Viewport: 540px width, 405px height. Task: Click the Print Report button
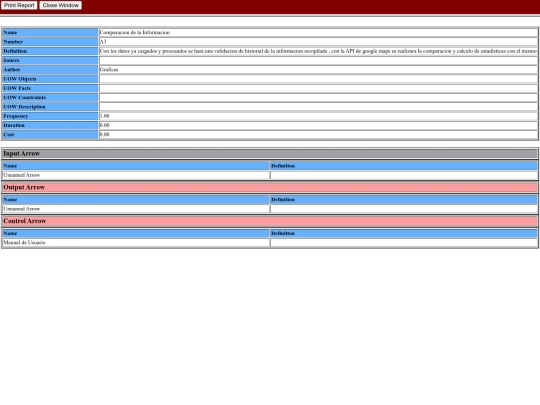click(19, 6)
